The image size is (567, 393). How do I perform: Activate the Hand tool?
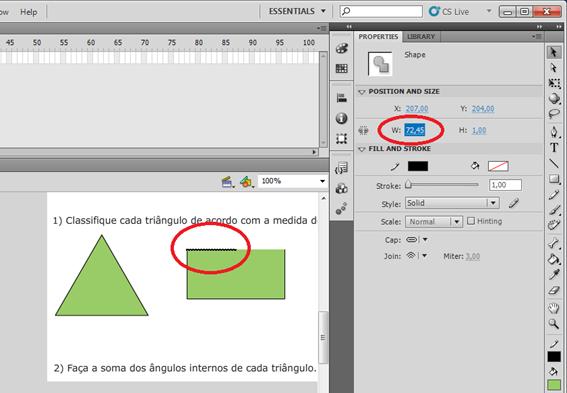(x=554, y=308)
